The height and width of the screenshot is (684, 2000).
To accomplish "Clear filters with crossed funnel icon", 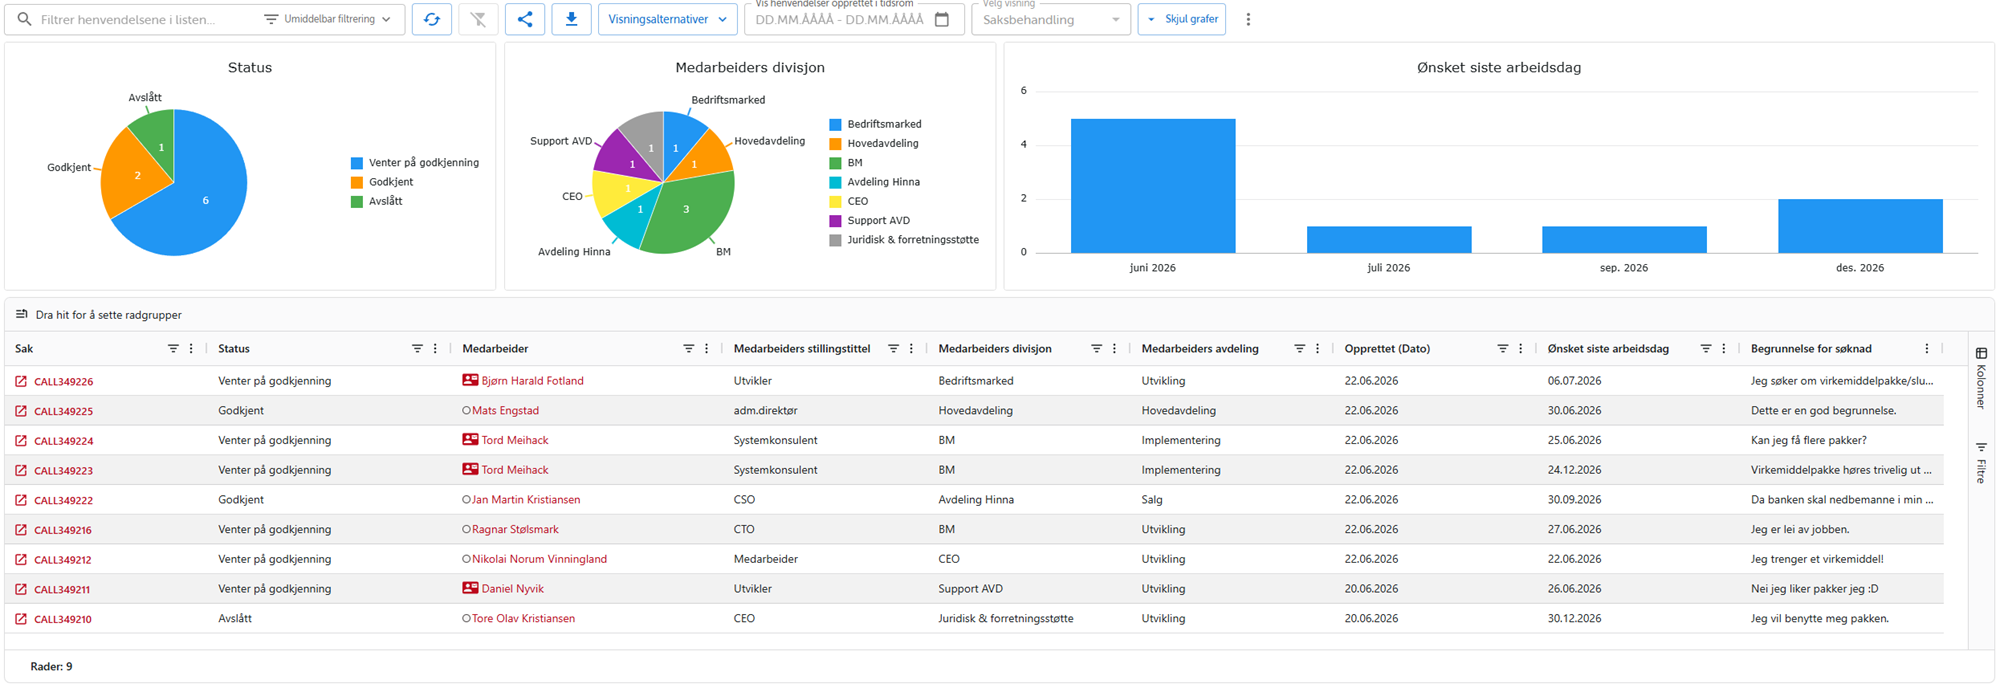I will coord(478,19).
